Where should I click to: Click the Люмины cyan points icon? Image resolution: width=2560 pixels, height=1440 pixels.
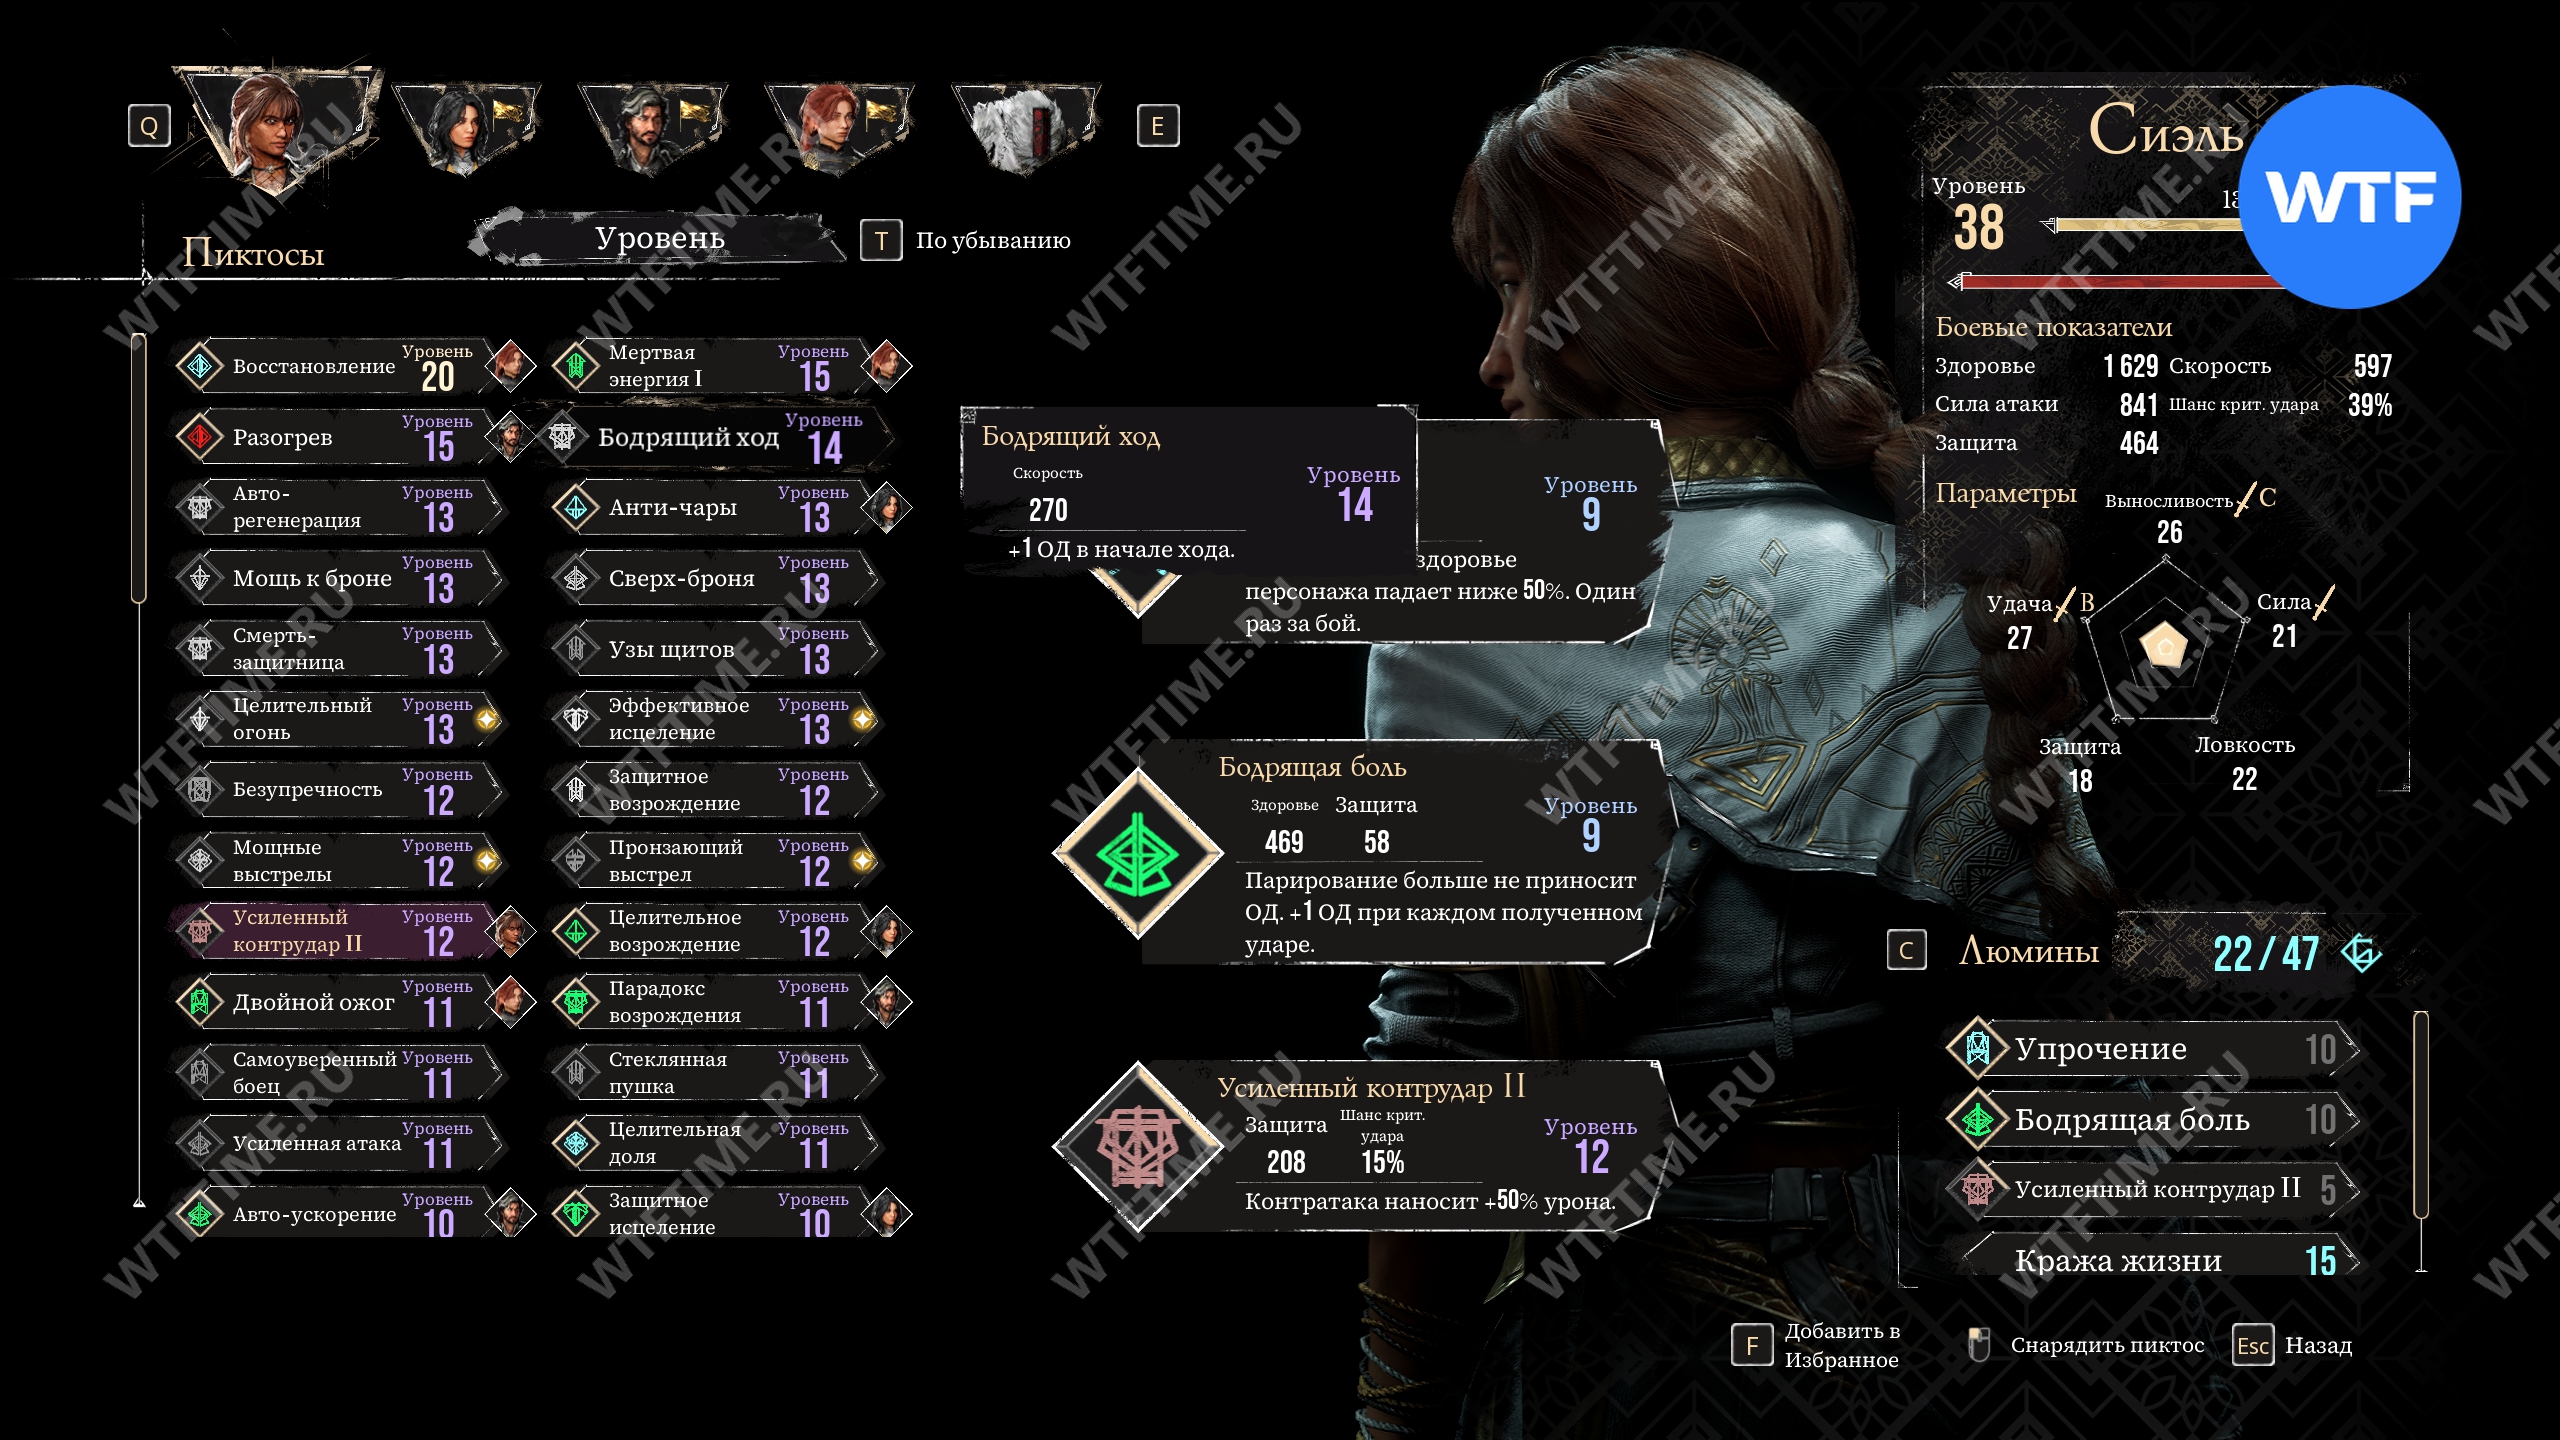pyautogui.click(x=2362, y=952)
